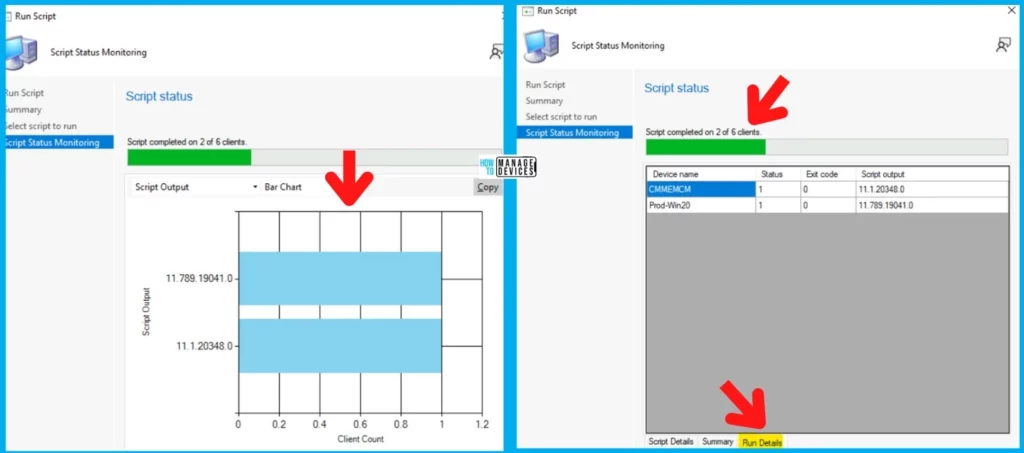Select Summary step in left window
The width and height of the screenshot is (1024, 453).
(23, 110)
